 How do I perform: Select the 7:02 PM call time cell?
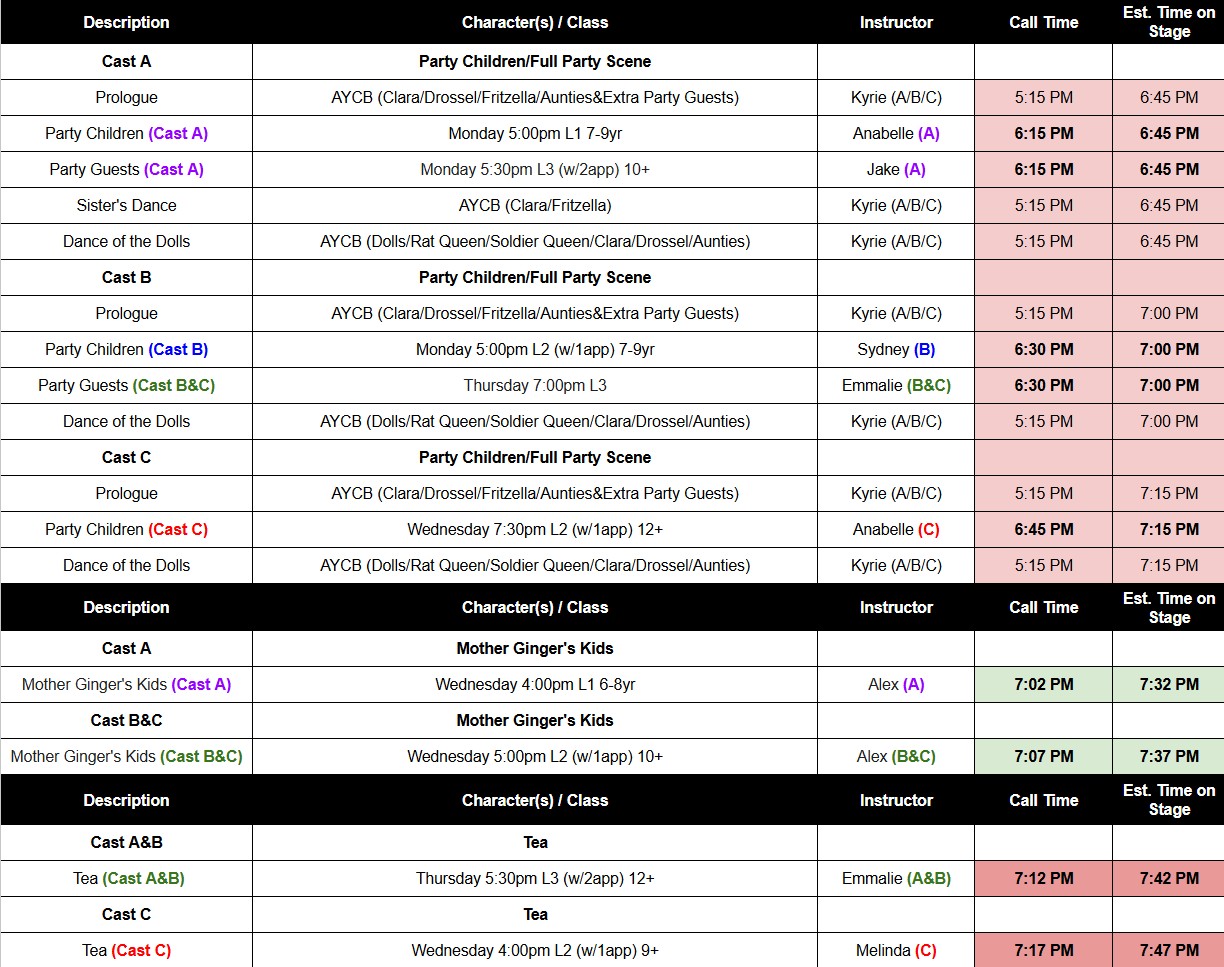click(1043, 685)
